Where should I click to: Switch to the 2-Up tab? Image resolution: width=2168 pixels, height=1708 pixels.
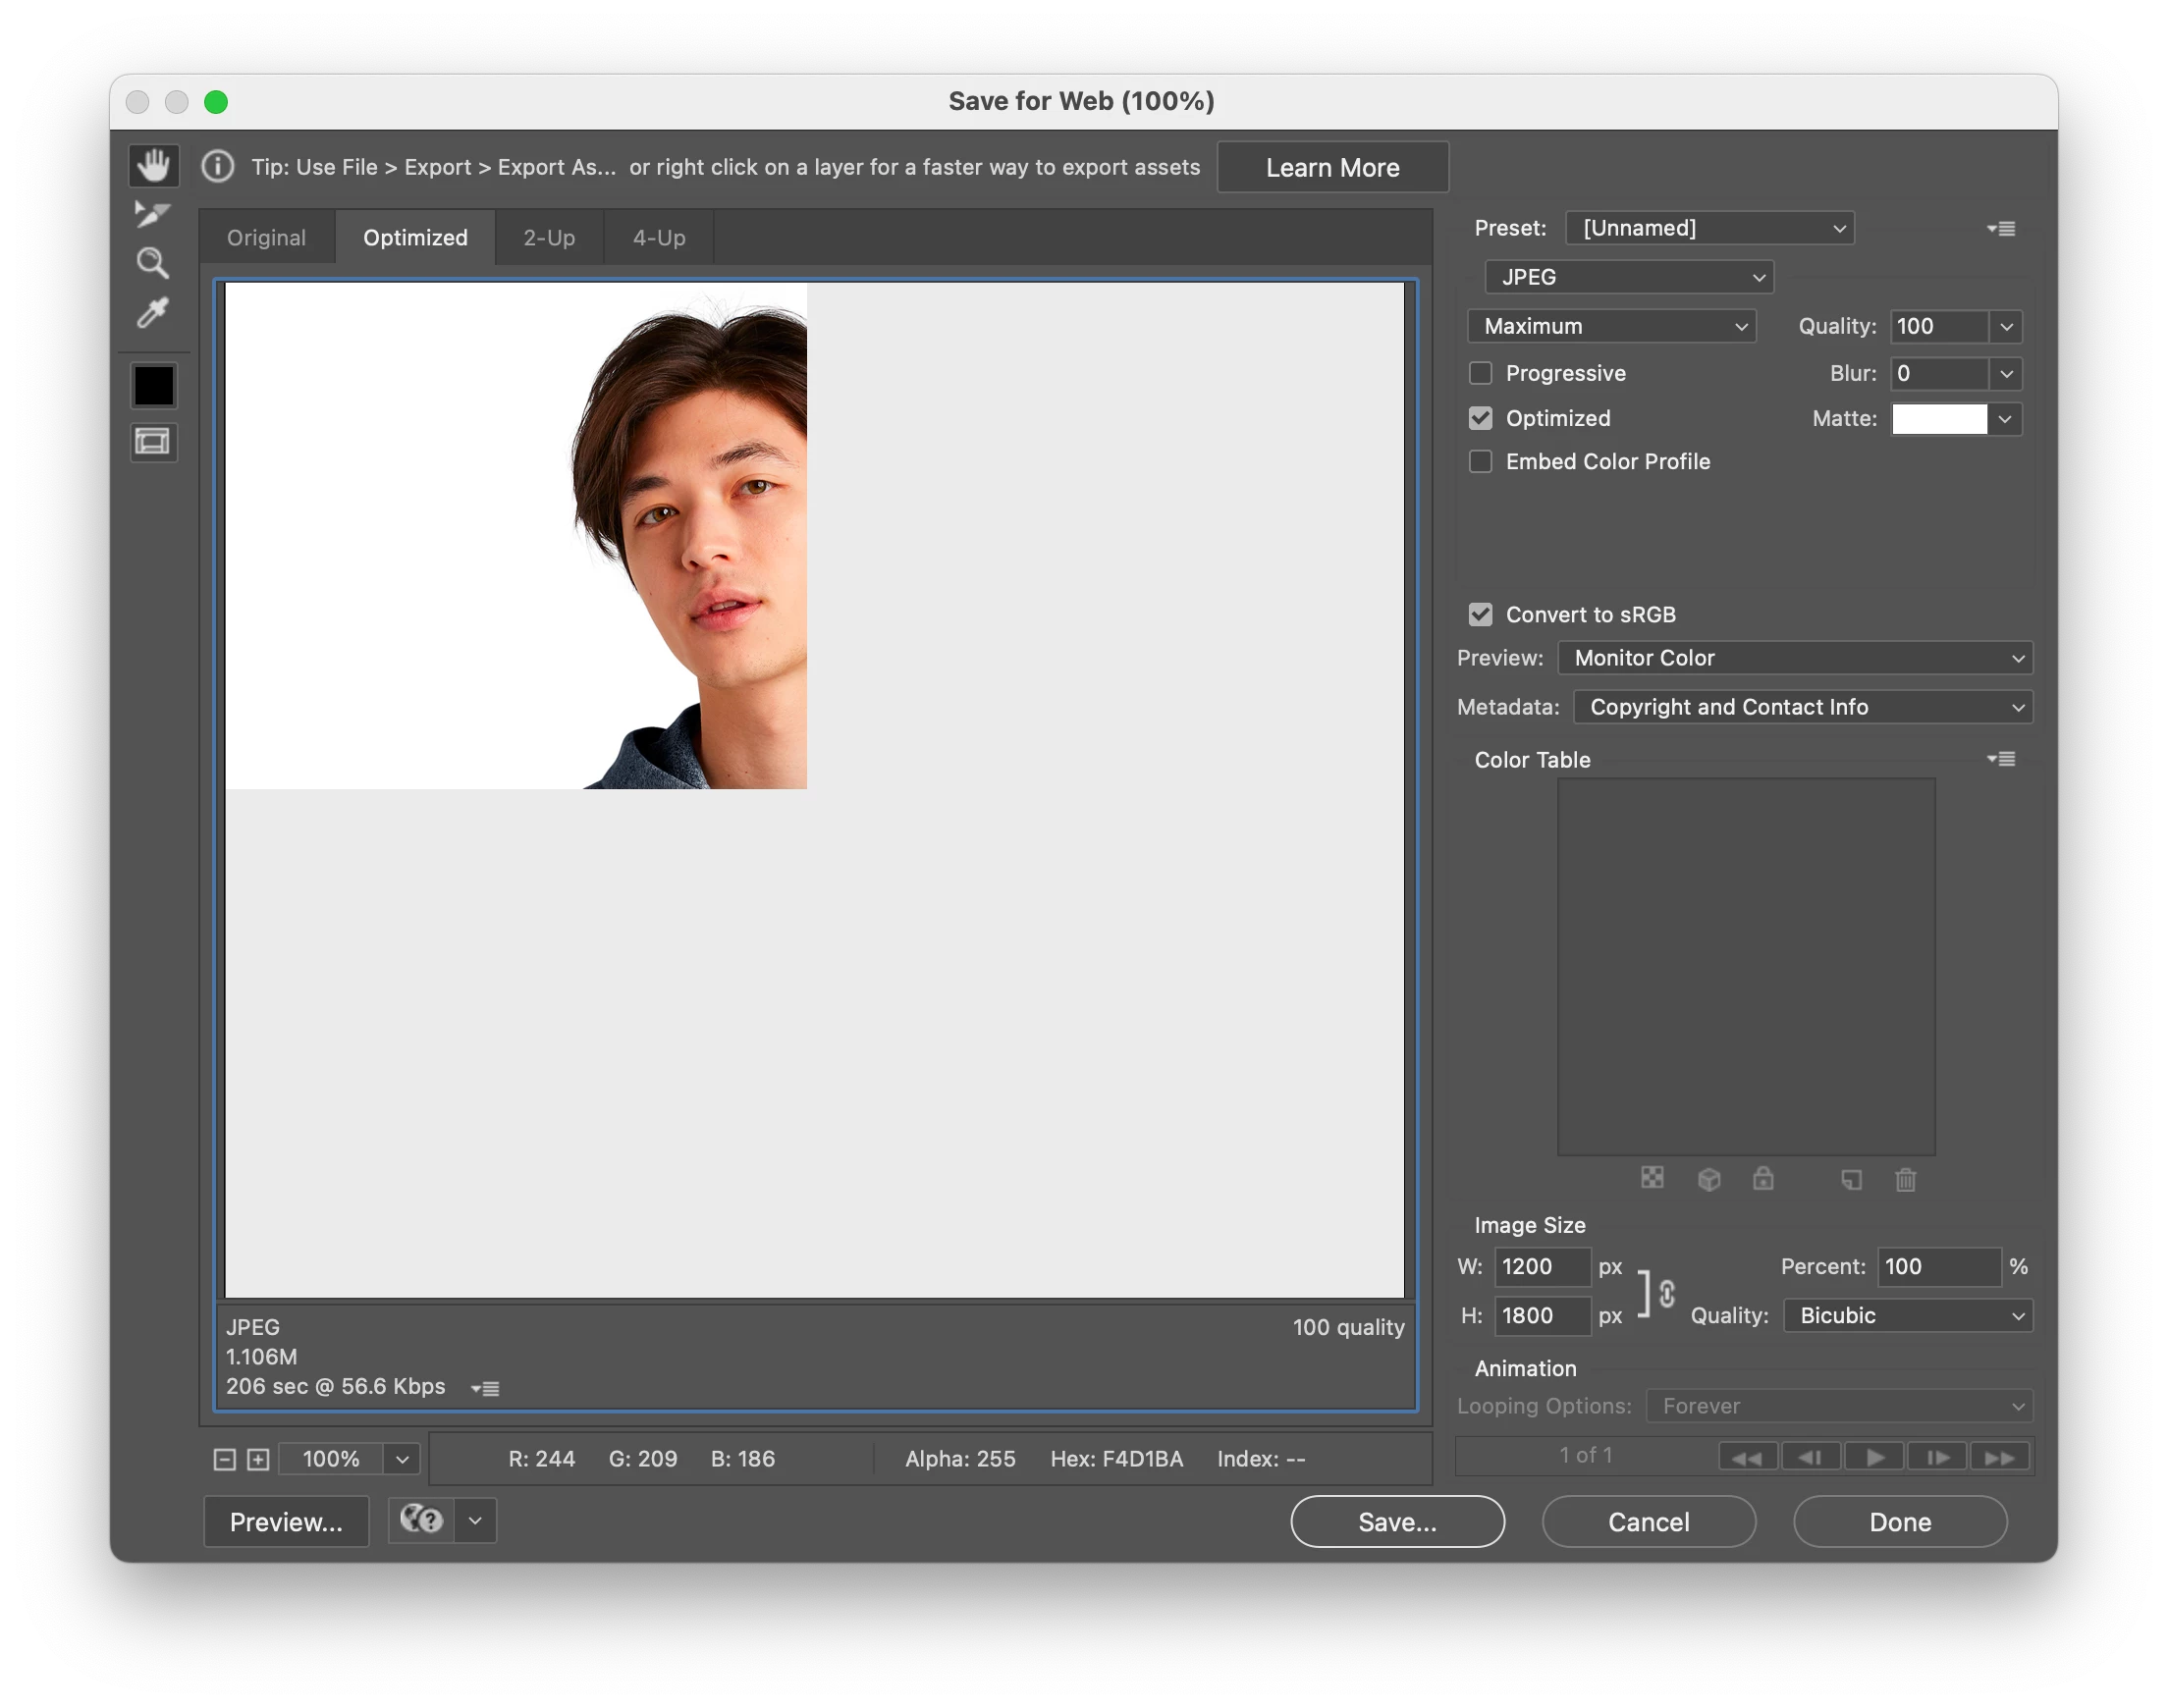pyautogui.click(x=549, y=238)
